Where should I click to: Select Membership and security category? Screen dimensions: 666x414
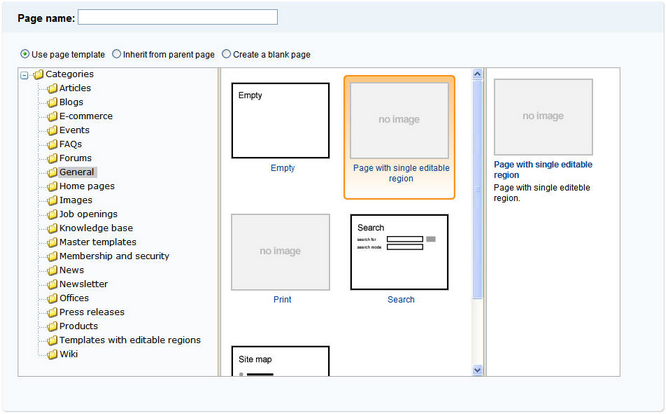114,256
